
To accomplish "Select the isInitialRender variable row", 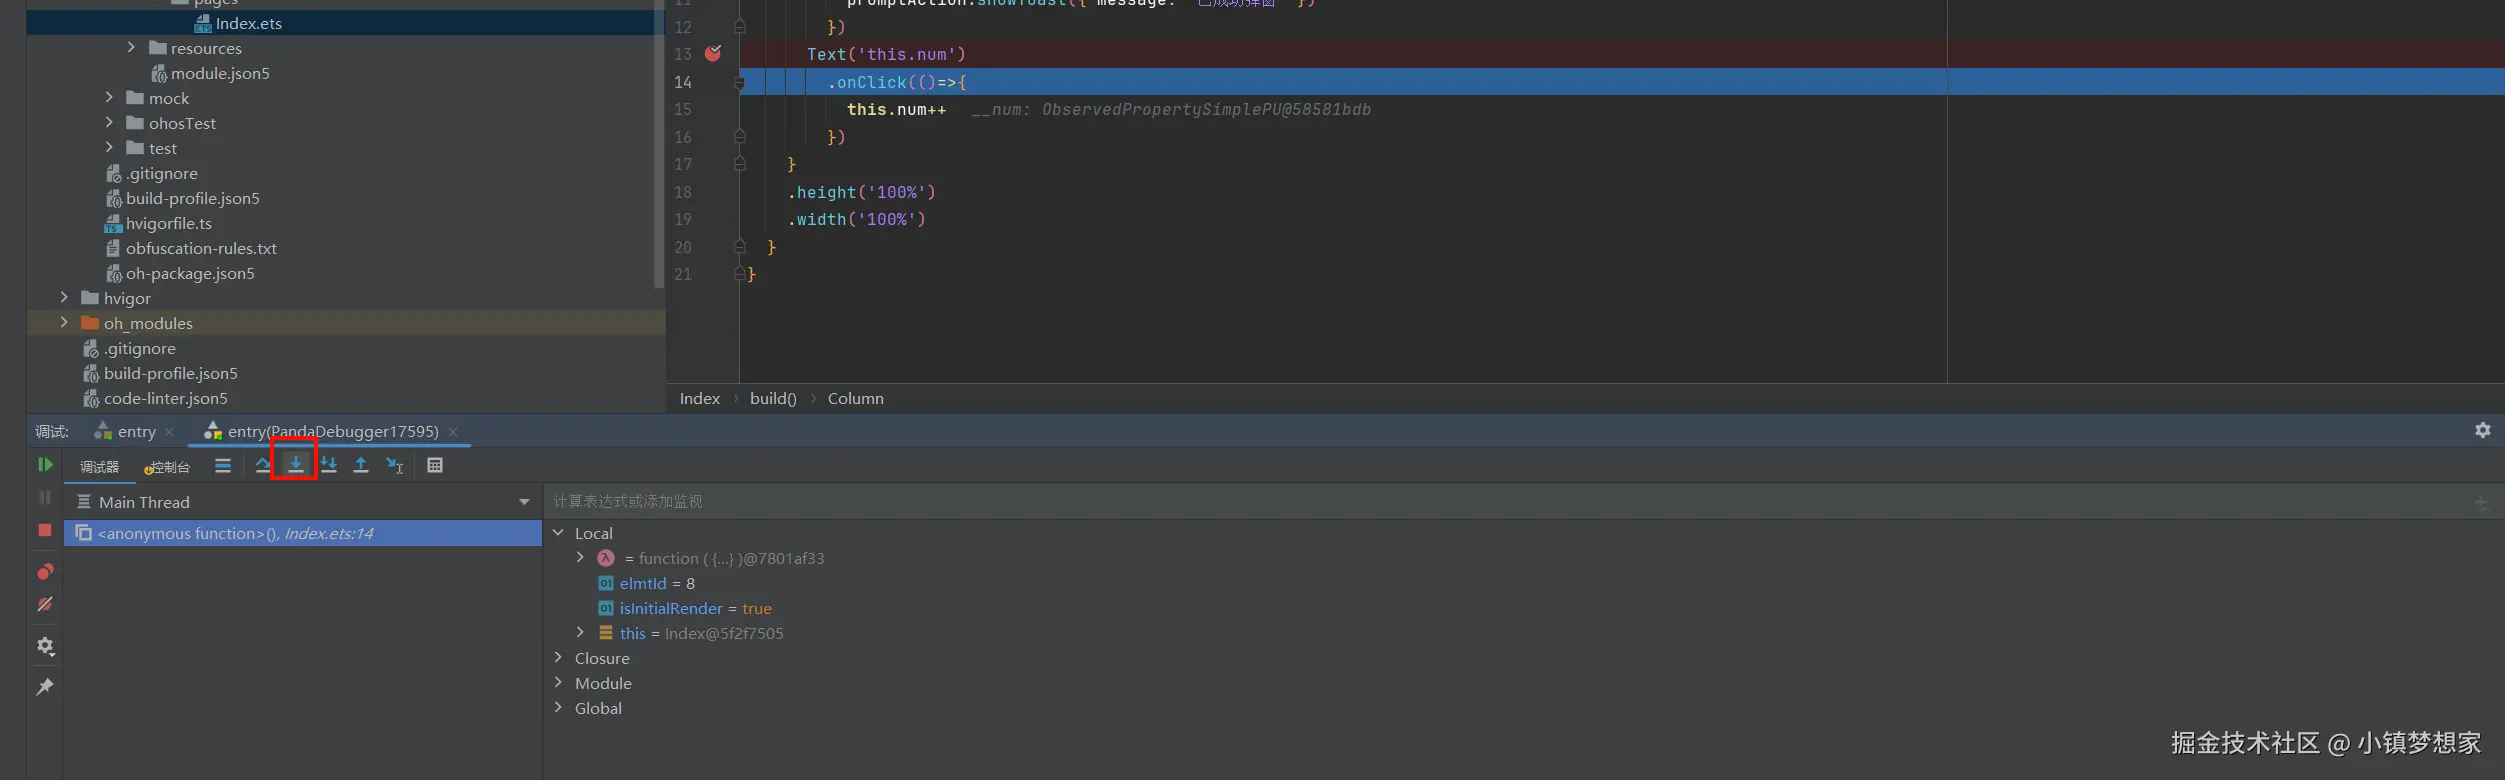I will (685, 608).
